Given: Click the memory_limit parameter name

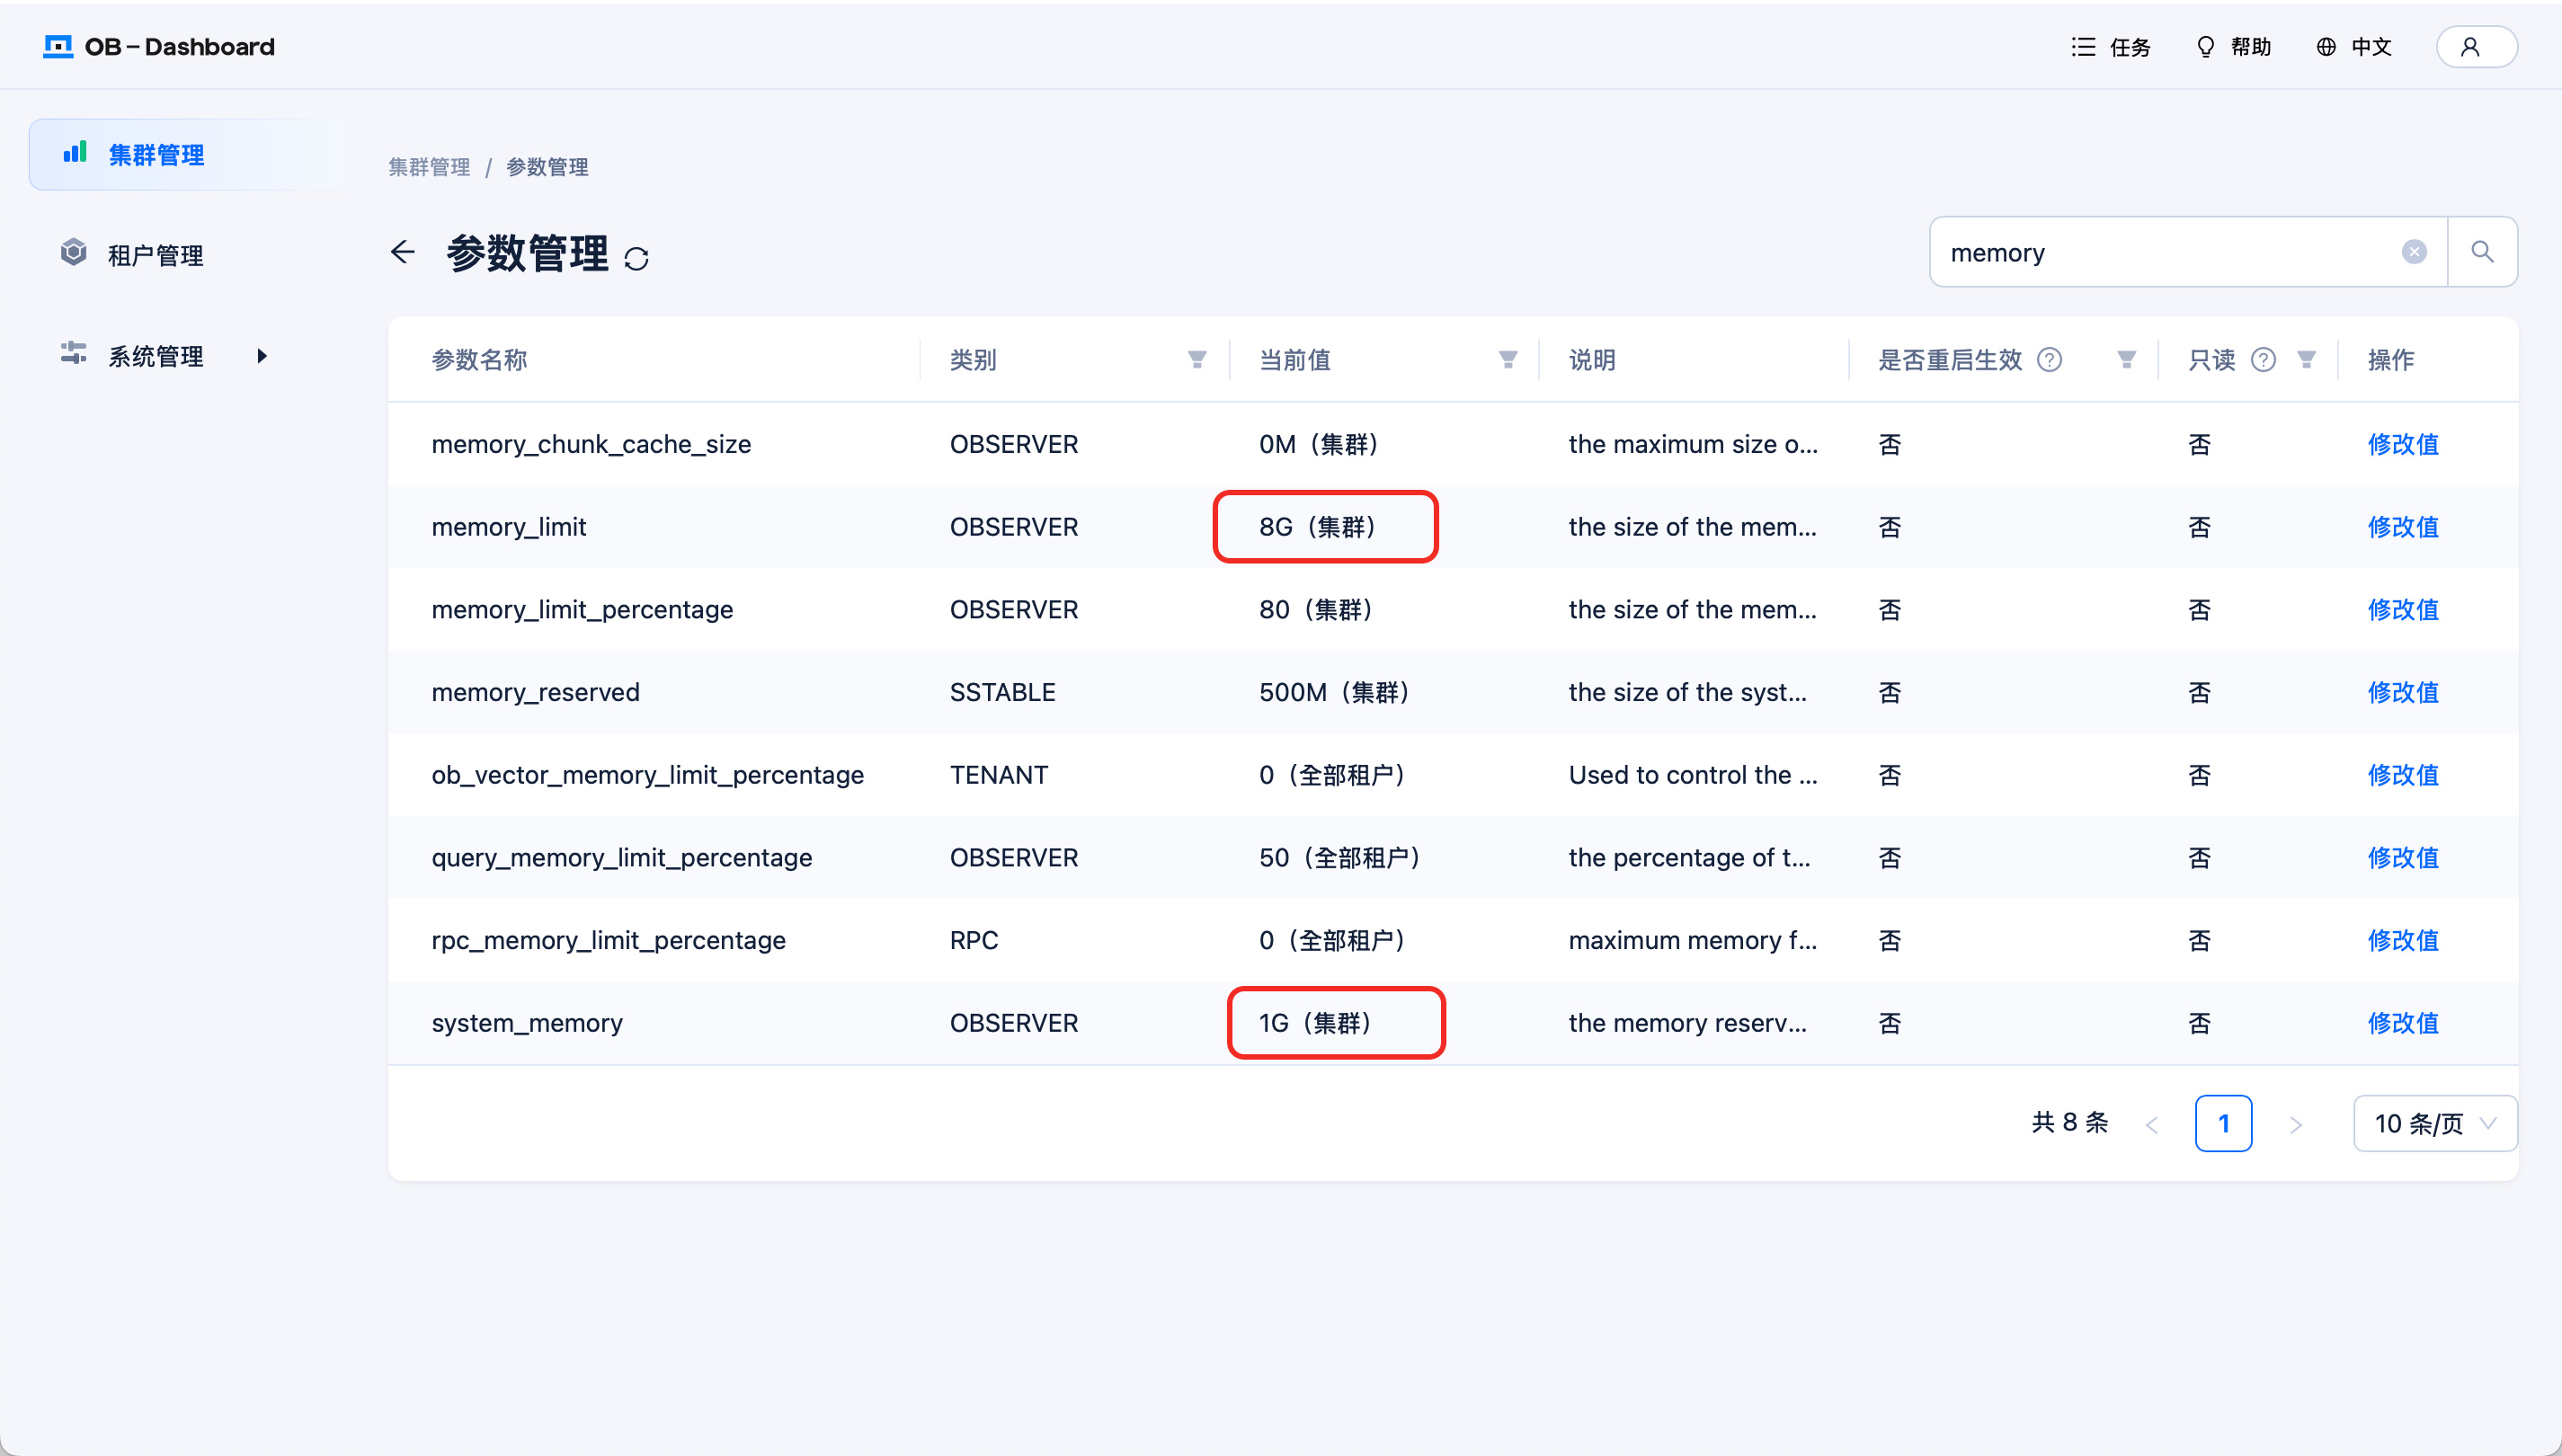Looking at the screenshot, I should [509, 527].
